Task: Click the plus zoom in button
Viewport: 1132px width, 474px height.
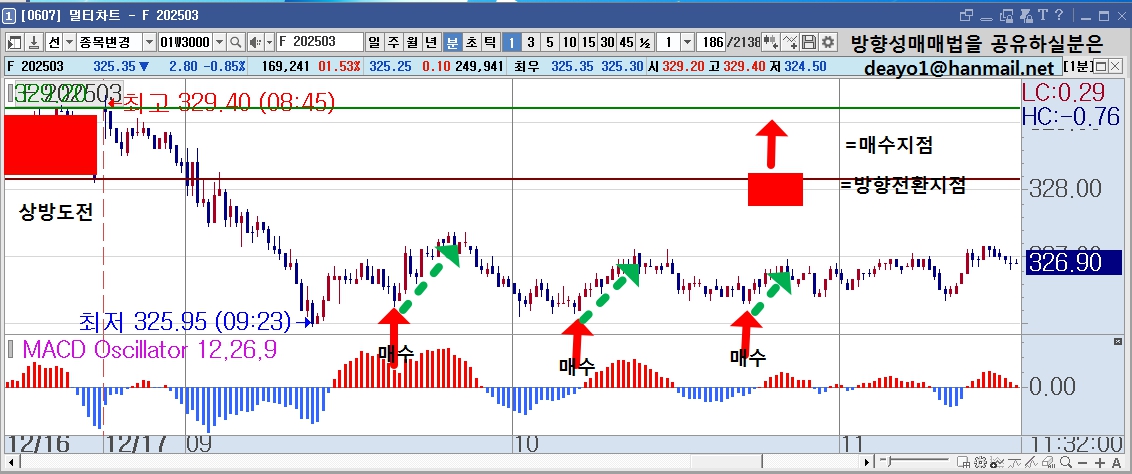Action: 1100,462
